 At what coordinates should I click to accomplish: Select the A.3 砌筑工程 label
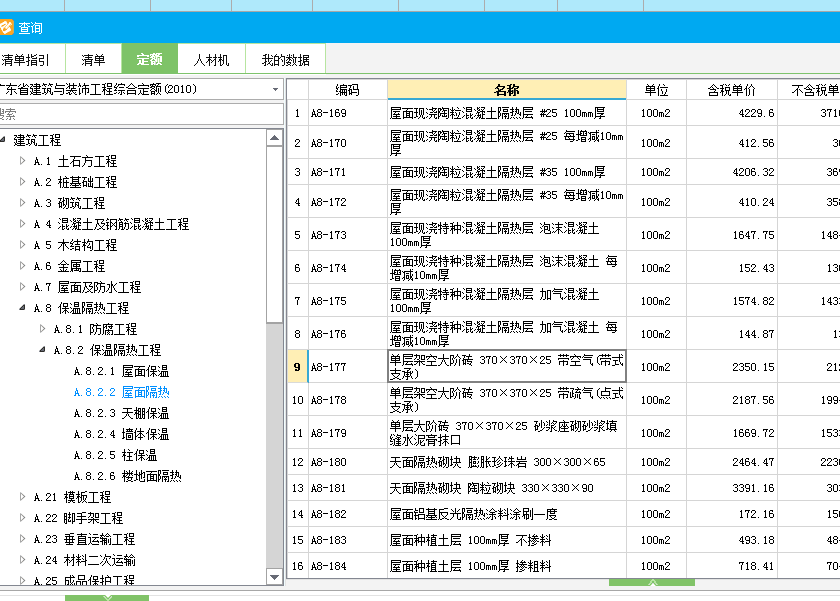click(69, 203)
